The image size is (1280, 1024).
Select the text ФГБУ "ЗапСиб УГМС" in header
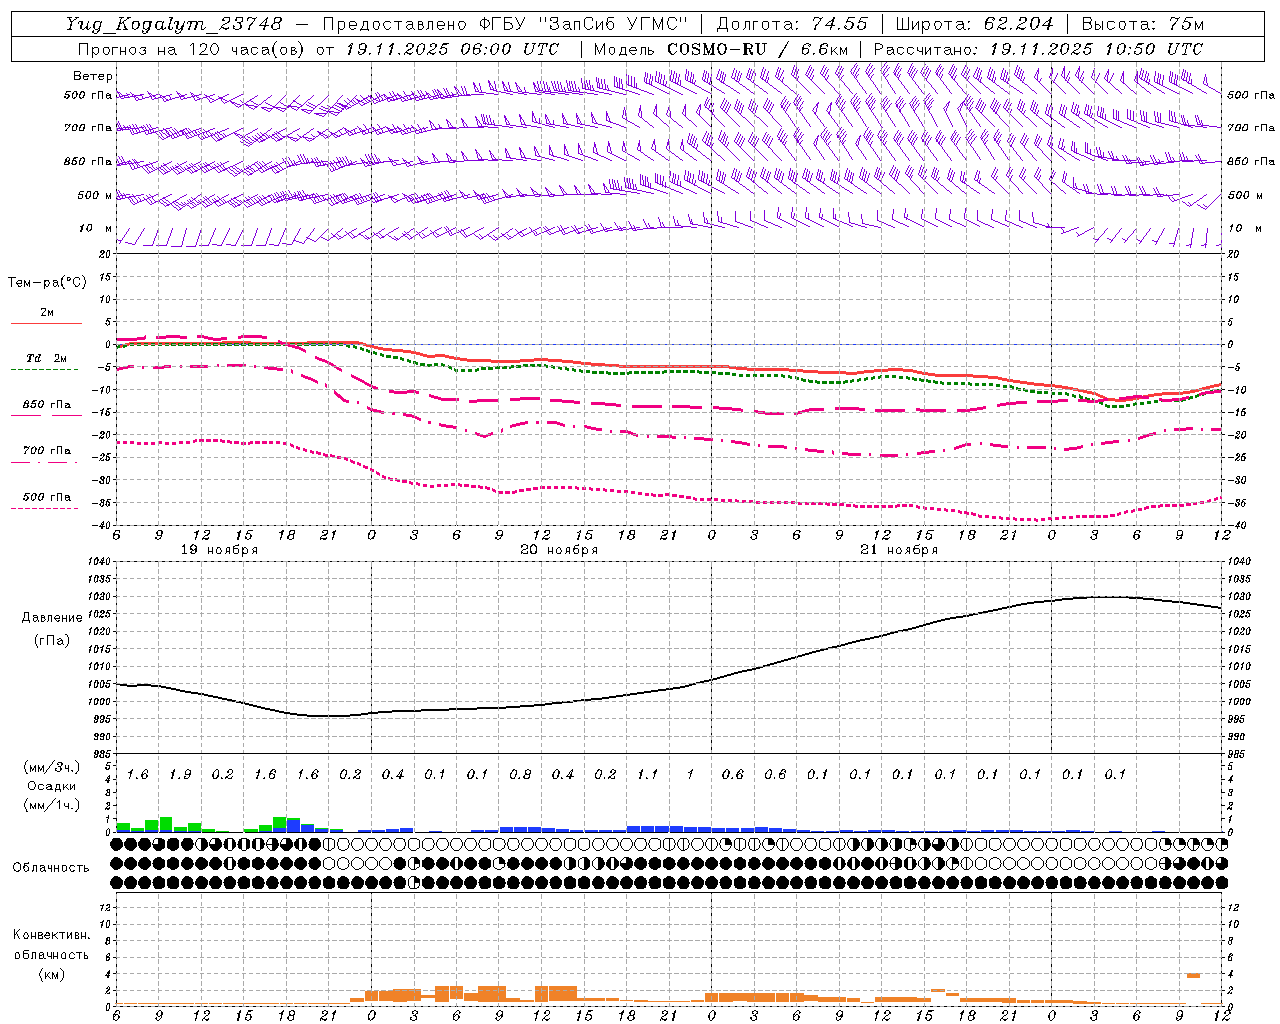tap(582, 24)
